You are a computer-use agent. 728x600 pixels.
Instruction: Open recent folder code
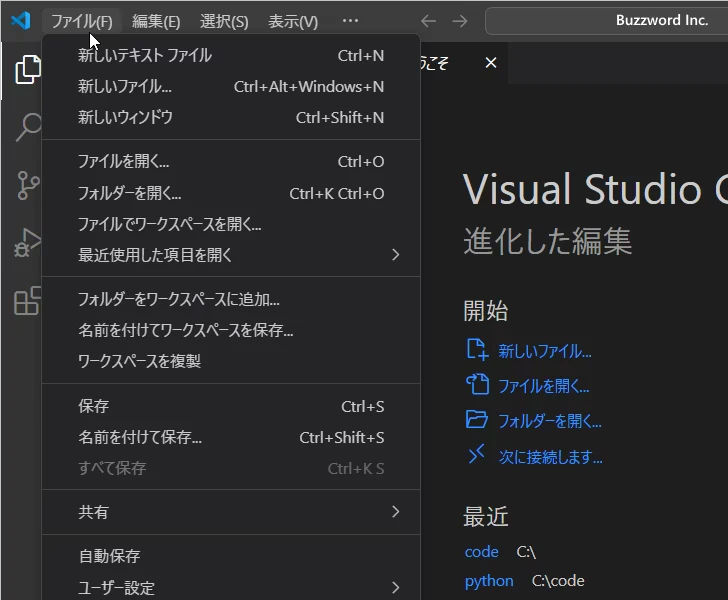[x=481, y=552]
